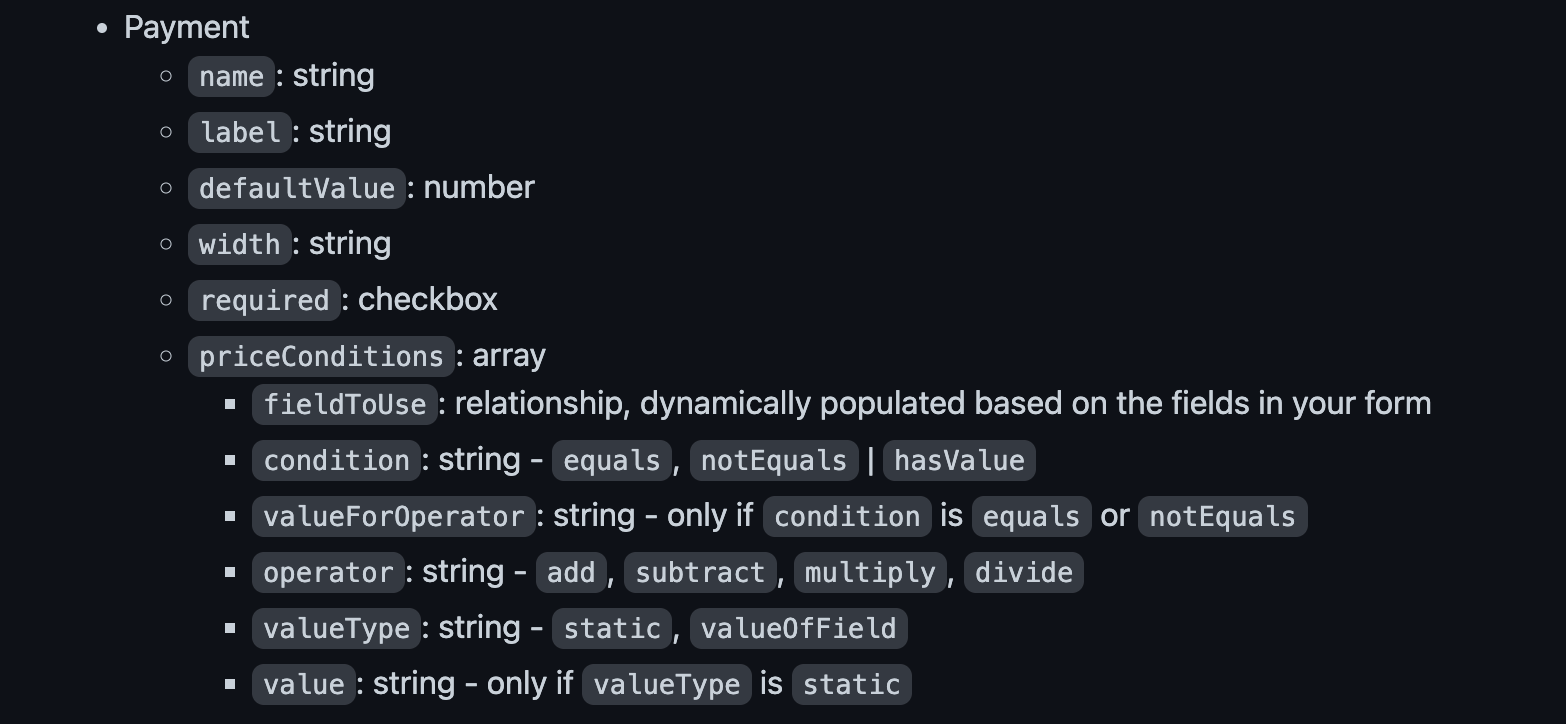Click the defaultValue code tag

point(296,189)
